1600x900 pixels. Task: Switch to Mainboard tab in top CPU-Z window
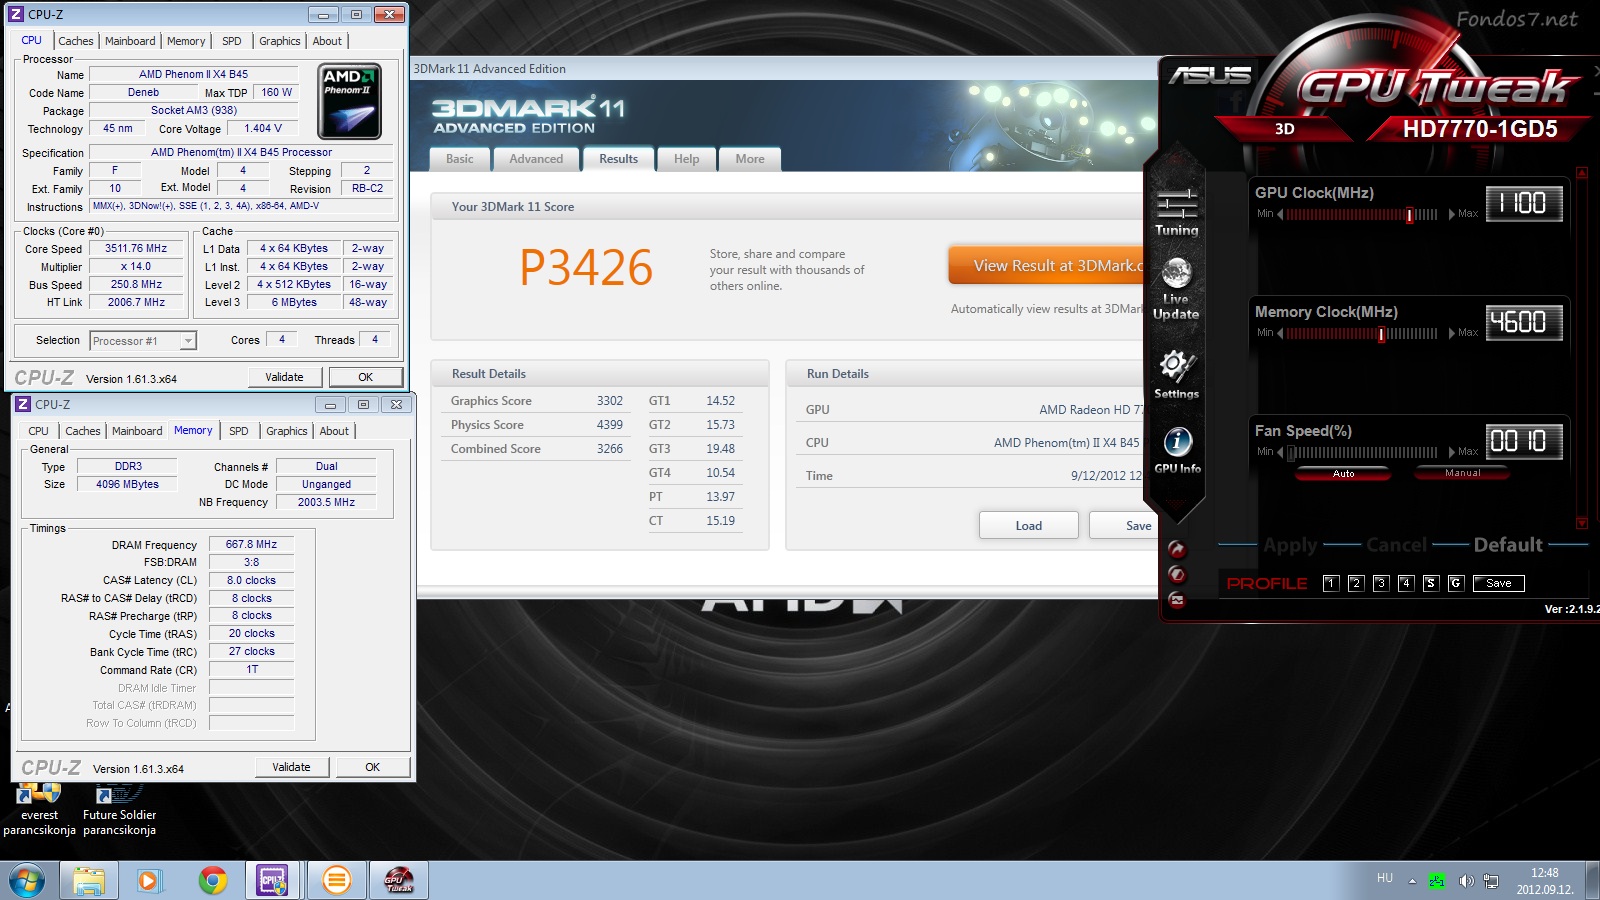coord(130,41)
